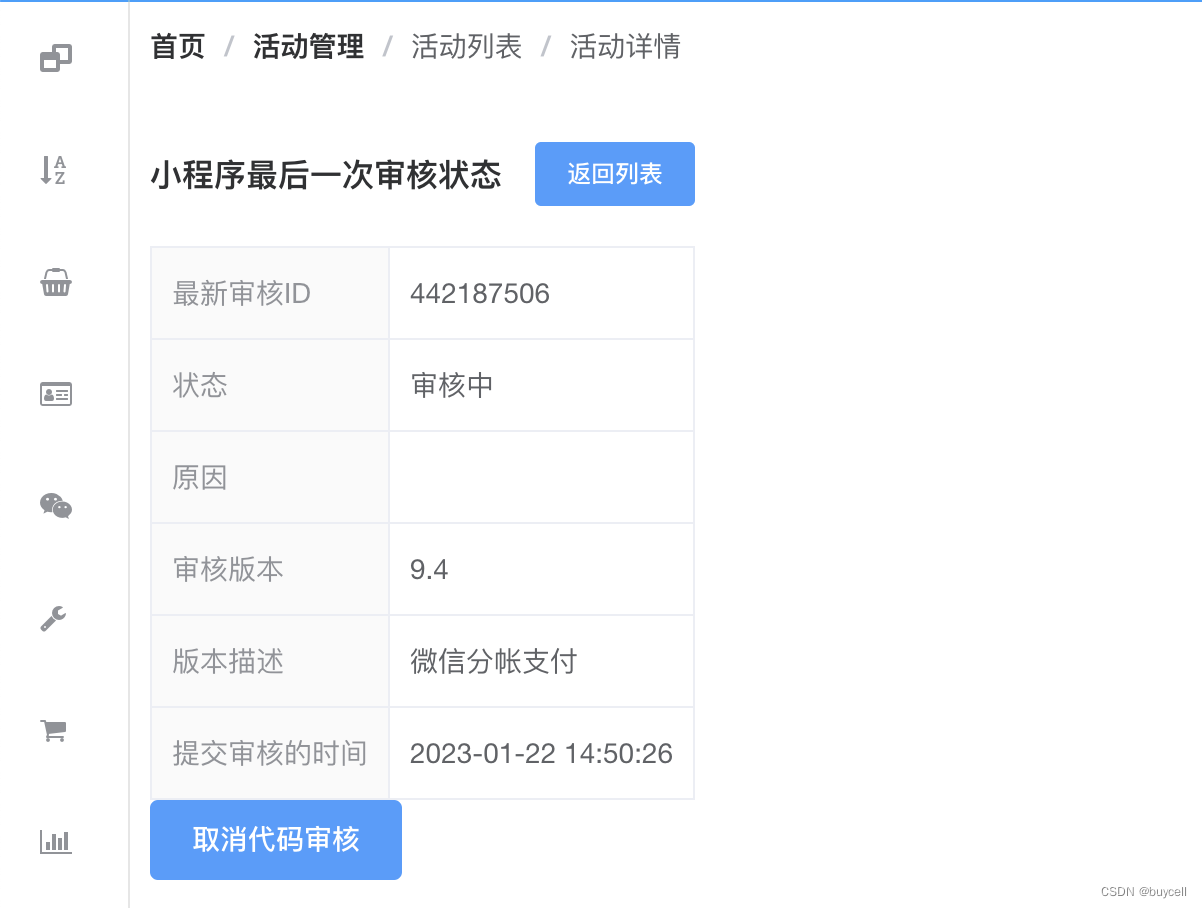1202x908 pixels.
Task: Click the 取消代码审核 button
Action: click(276, 840)
